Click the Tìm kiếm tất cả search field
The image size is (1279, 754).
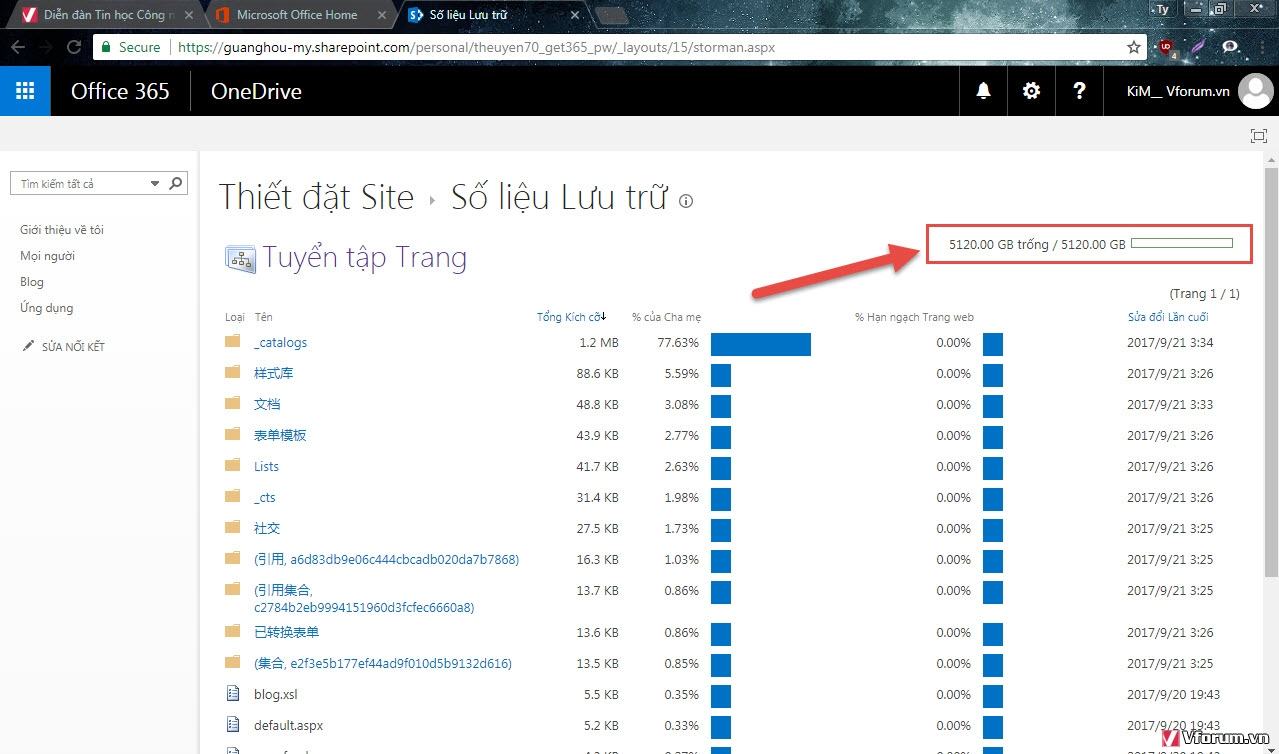point(80,184)
